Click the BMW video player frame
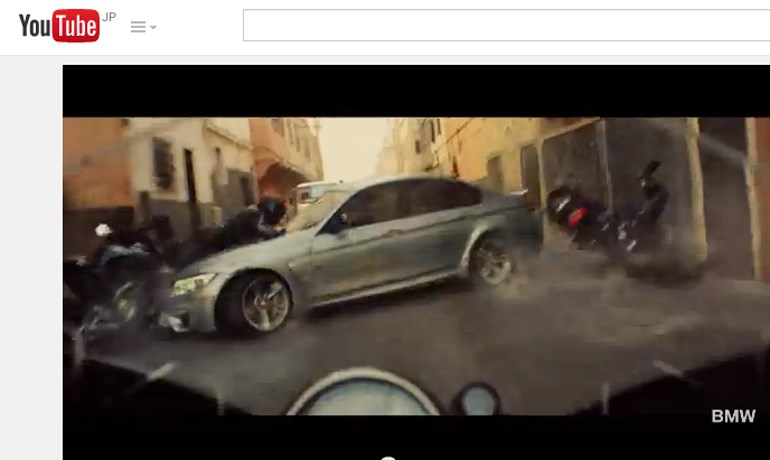 click(416, 263)
